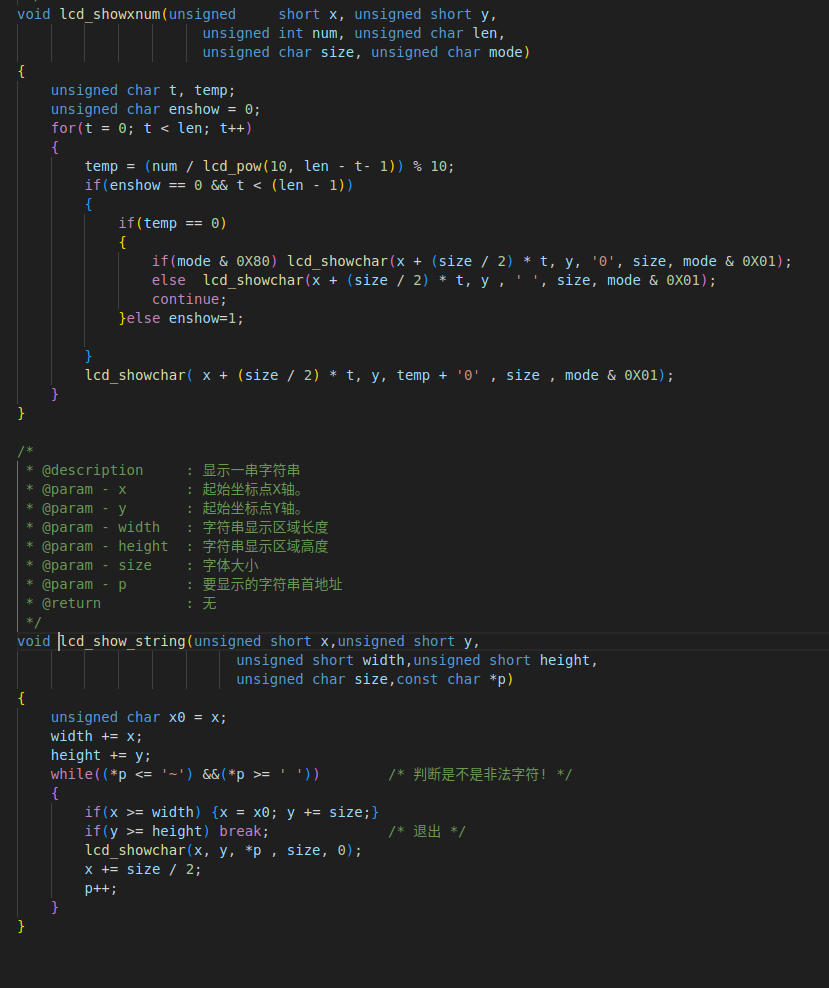This screenshot has height=988, width=829.
Task: Click 'lcd_showchar(x, y, *p , size, 0);' line
Action: click(223, 850)
